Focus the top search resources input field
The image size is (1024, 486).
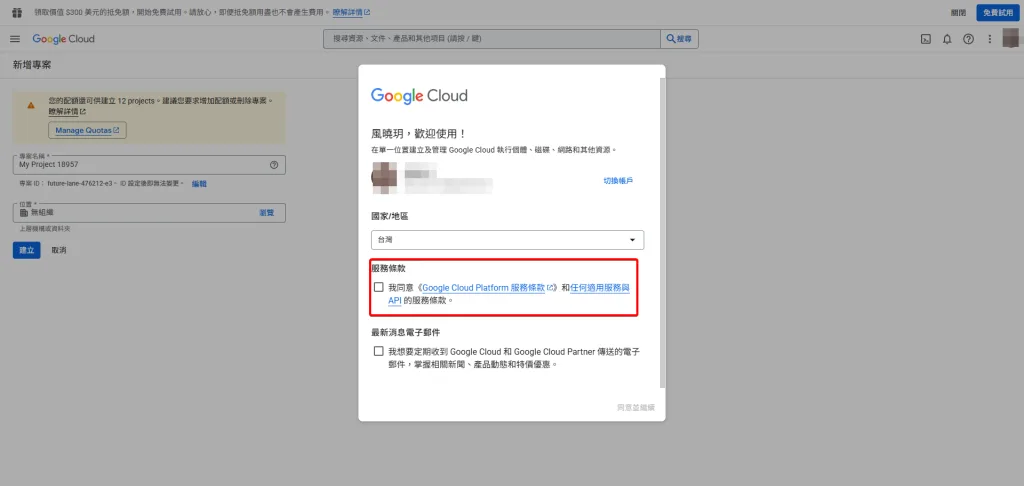492,39
